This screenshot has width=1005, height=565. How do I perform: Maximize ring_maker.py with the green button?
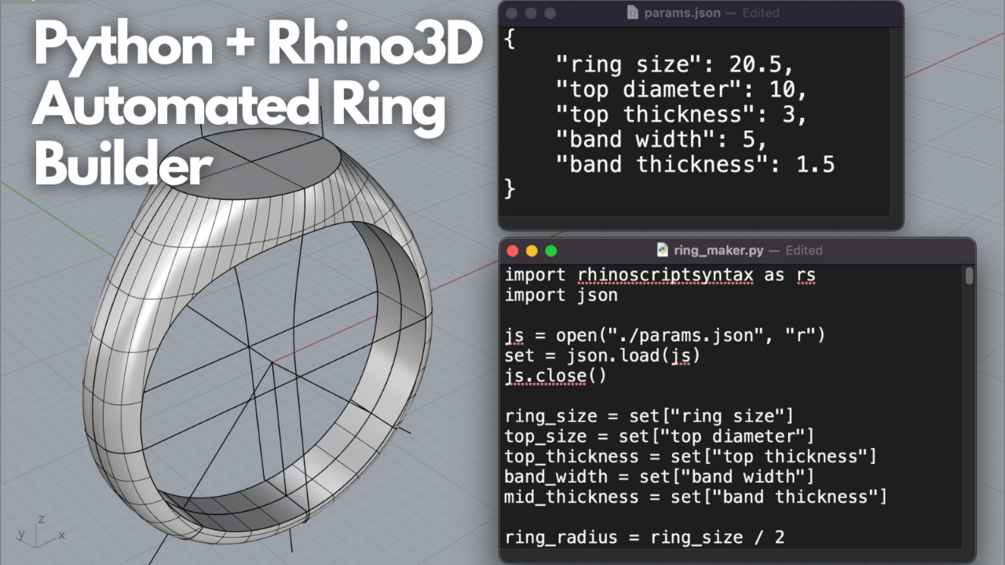[x=551, y=250]
